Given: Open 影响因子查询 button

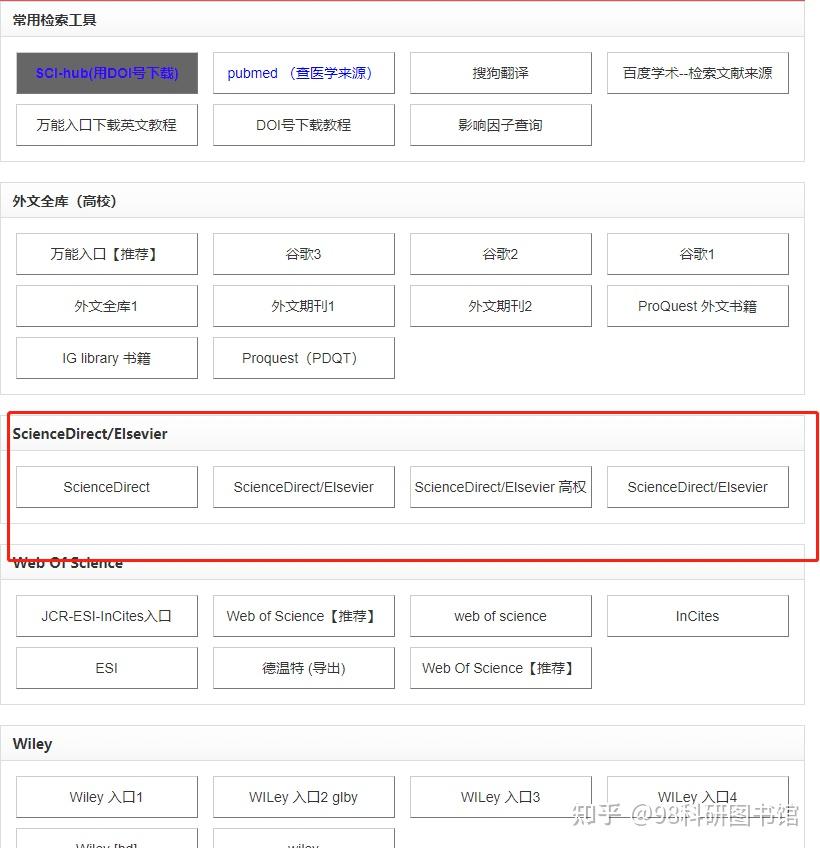Looking at the screenshot, I should [x=500, y=125].
